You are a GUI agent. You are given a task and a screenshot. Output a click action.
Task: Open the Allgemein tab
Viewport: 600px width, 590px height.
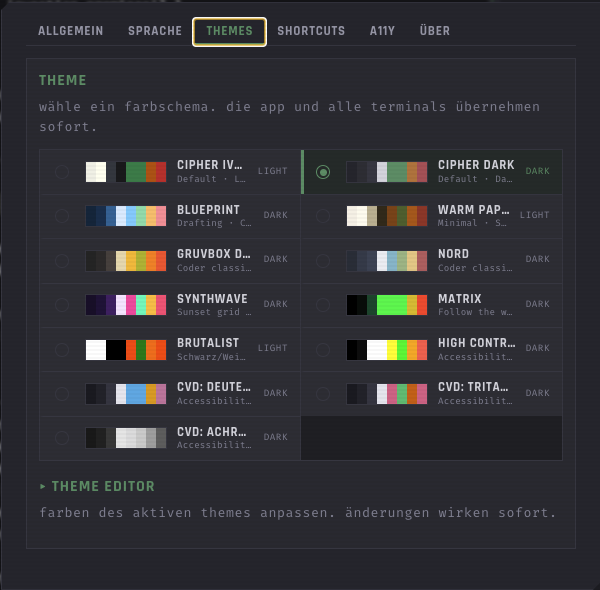[x=71, y=31]
